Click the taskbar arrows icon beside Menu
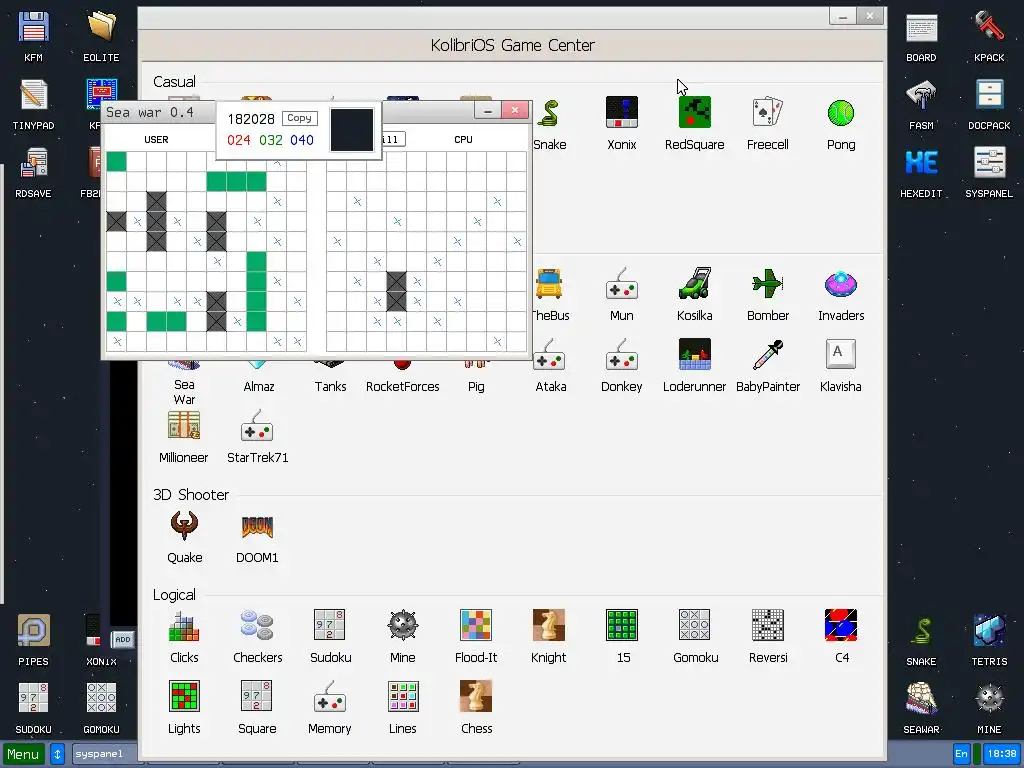 pos(57,754)
